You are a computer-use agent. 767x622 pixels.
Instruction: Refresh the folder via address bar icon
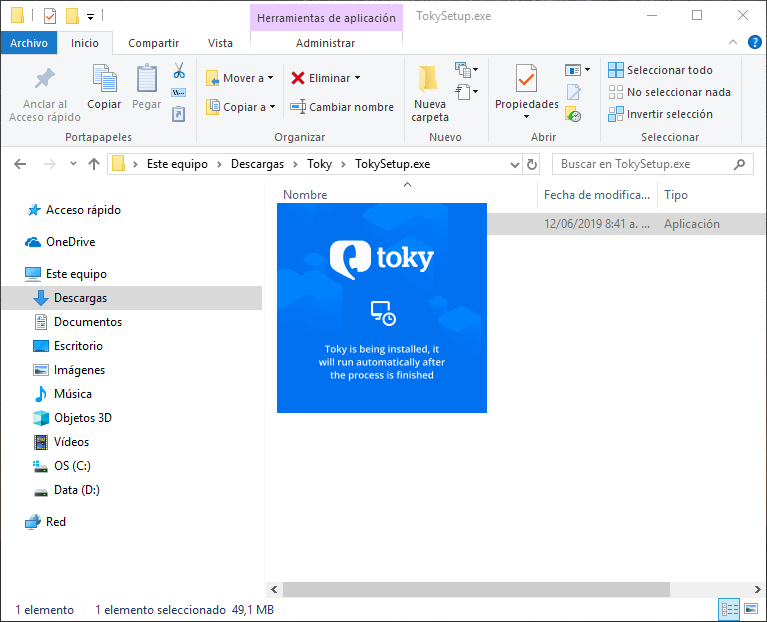tap(531, 164)
